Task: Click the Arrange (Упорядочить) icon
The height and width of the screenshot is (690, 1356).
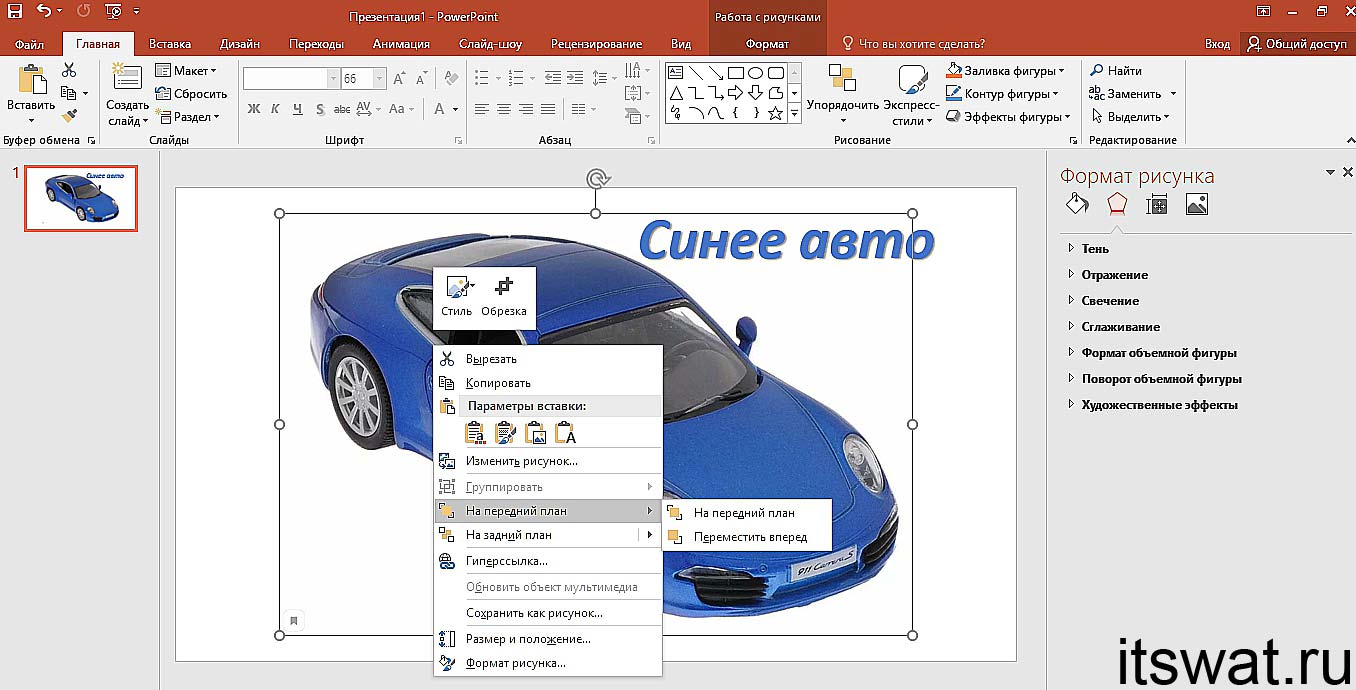Action: tap(842, 80)
